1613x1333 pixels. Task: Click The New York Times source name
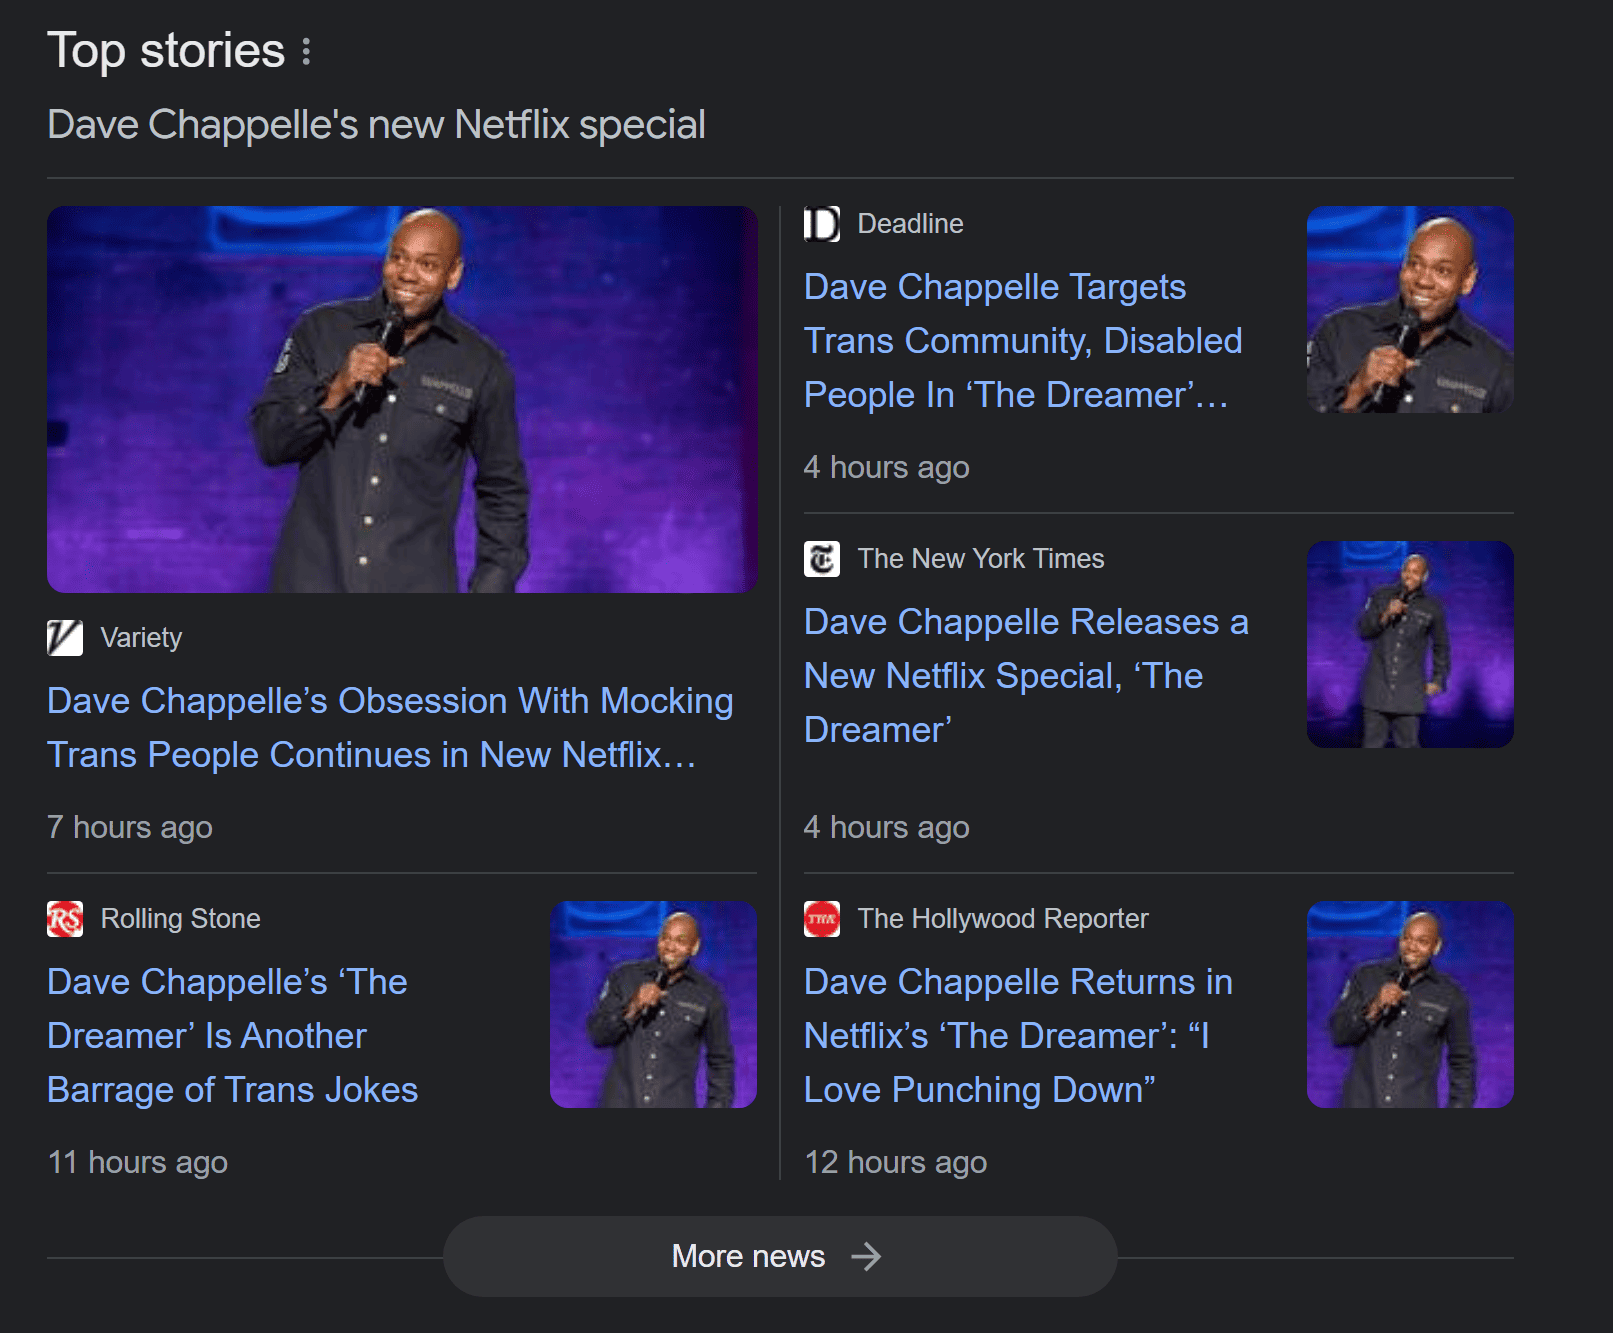pos(981,559)
